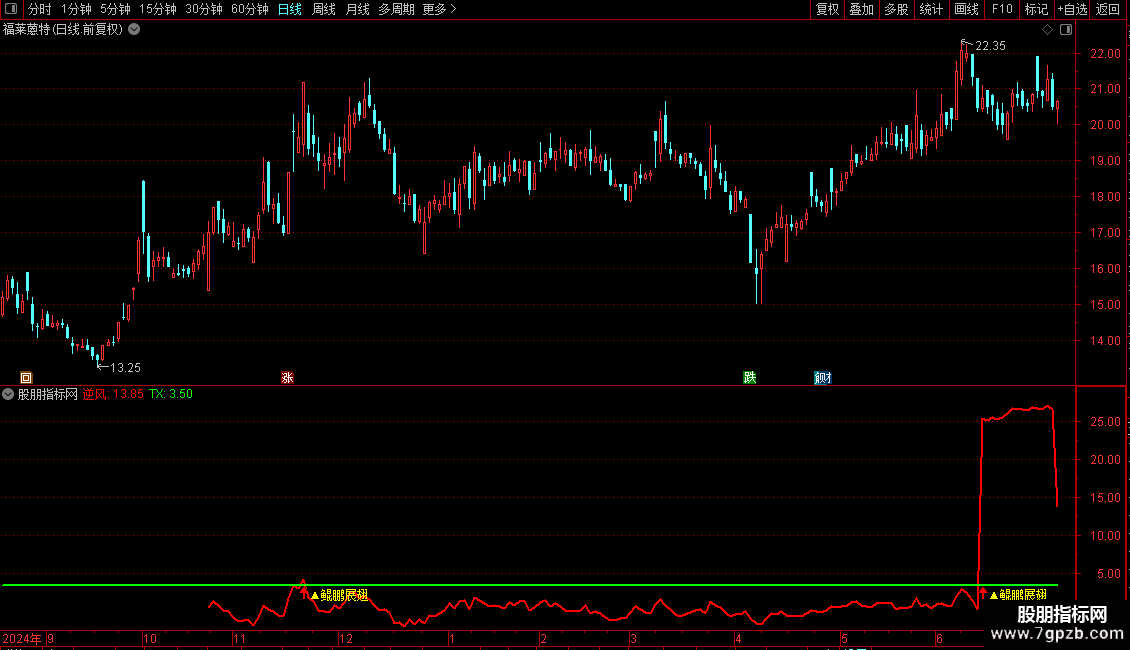
Task: Open F10 company information
Action: [1002, 9]
